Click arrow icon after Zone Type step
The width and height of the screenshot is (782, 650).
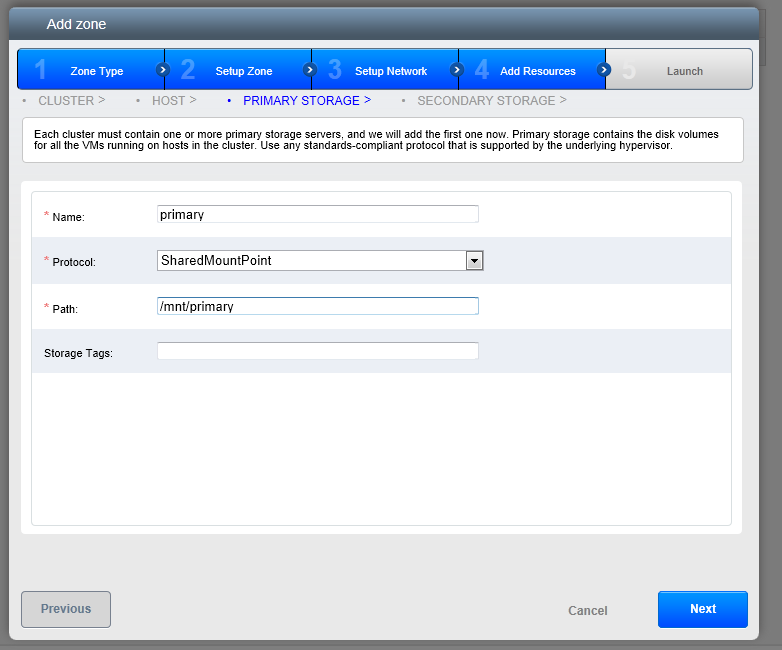pyautogui.click(x=163, y=69)
